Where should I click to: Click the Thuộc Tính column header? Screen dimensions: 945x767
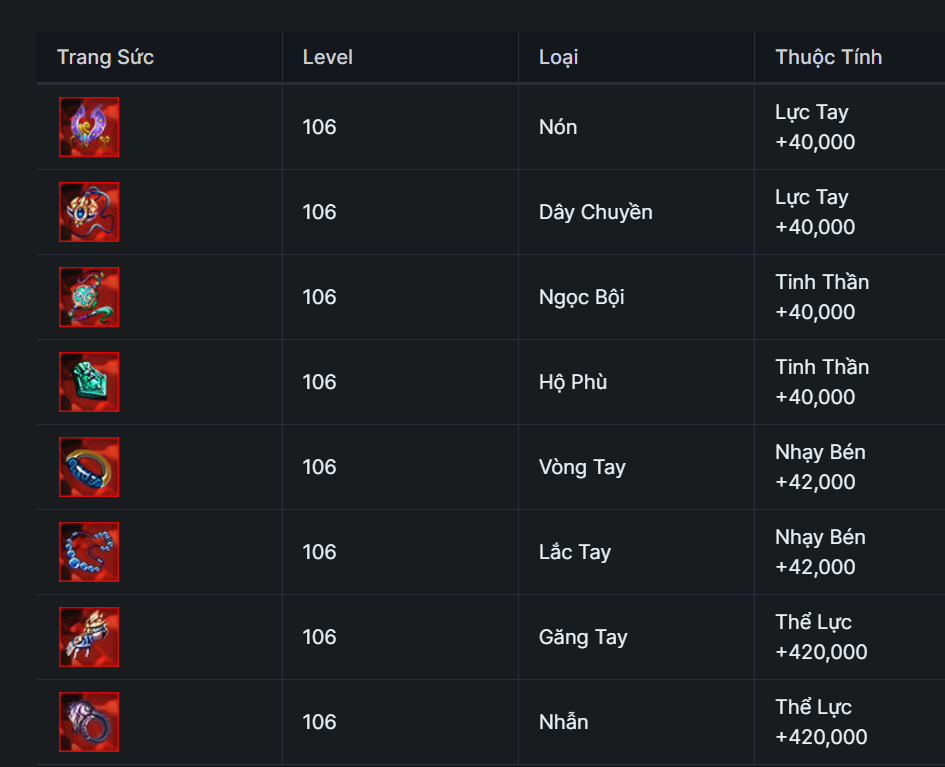point(828,57)
